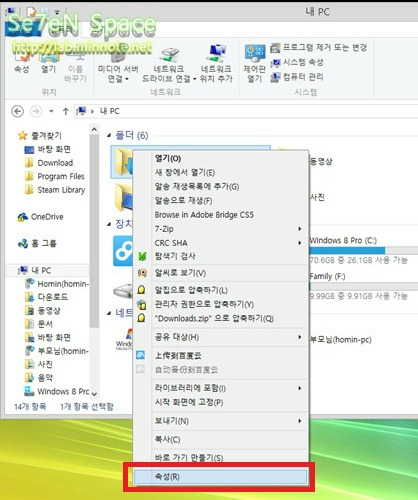Click the 사진 folder in content pane

(x=317, y=197)
